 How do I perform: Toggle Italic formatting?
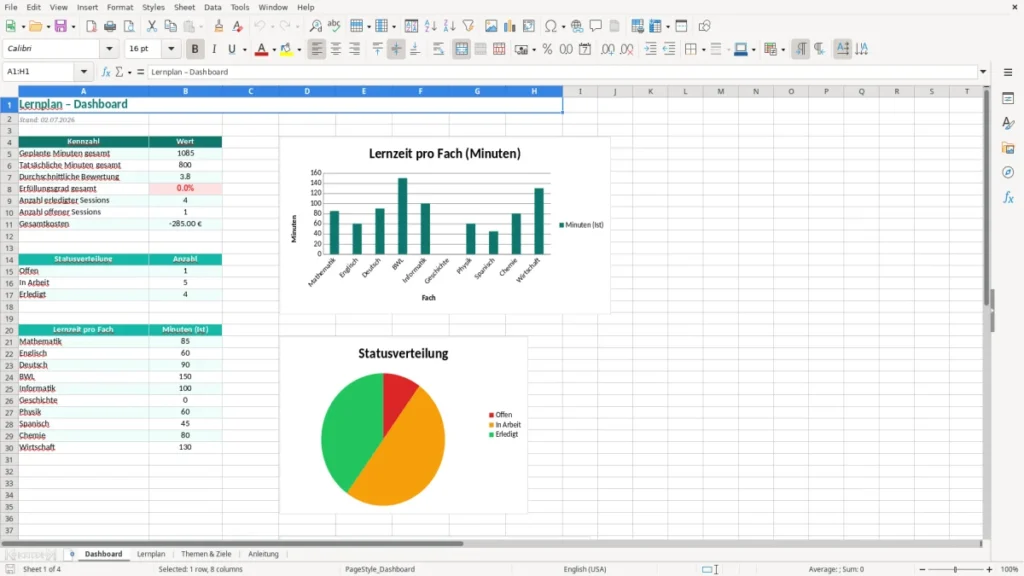click(214, 49)
